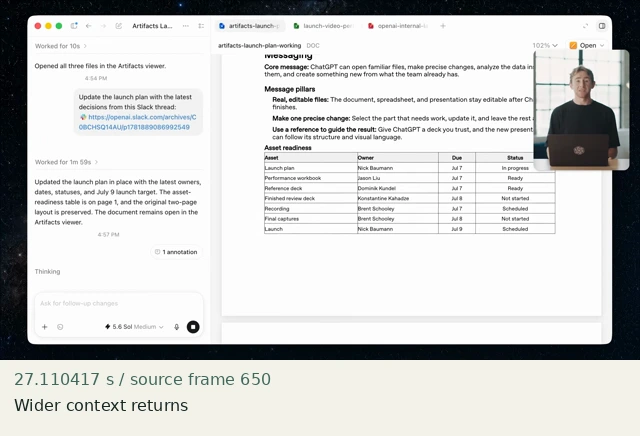Screen dimensions: 640x436
Task: Select the In progress status cell
Action: (x=515, y=168)
